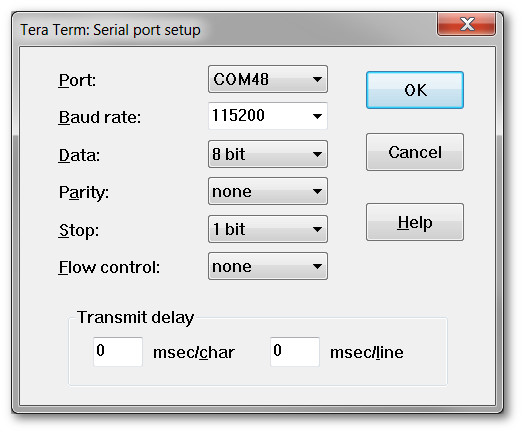Focus the msec/char transmit delay field
This screenshot has height=433, width=523.
pyautogui.click(x=118, y=352)
